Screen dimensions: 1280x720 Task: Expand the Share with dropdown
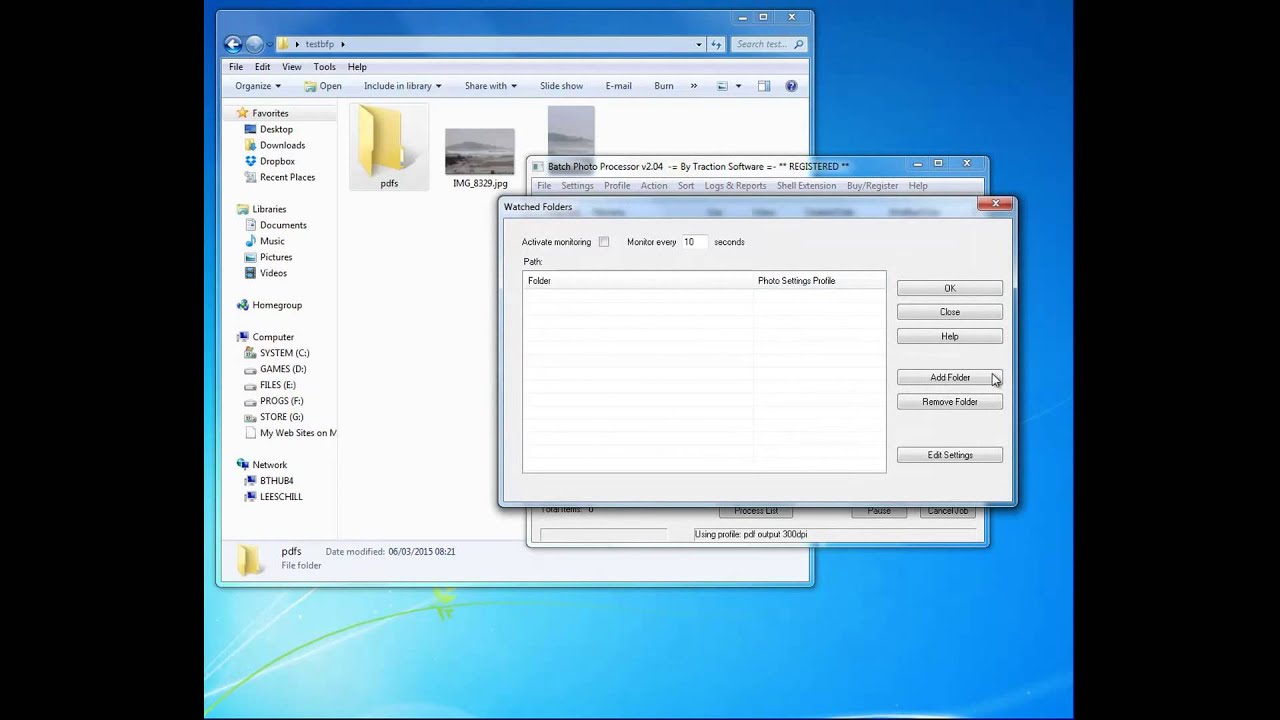click(x=490, y=86)
